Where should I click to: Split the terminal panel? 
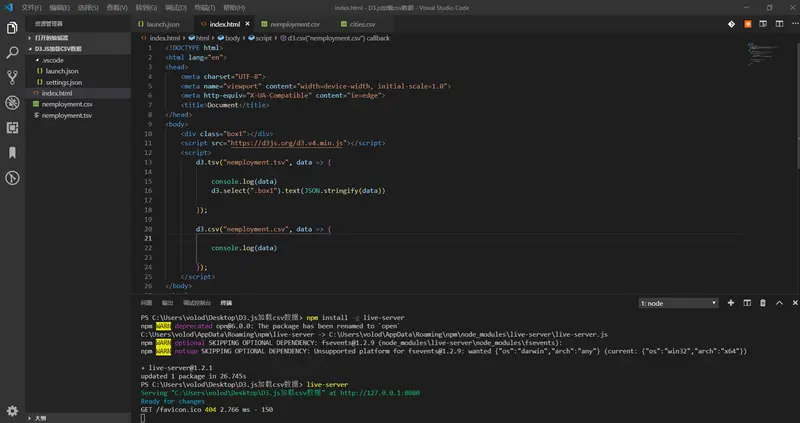747,303
